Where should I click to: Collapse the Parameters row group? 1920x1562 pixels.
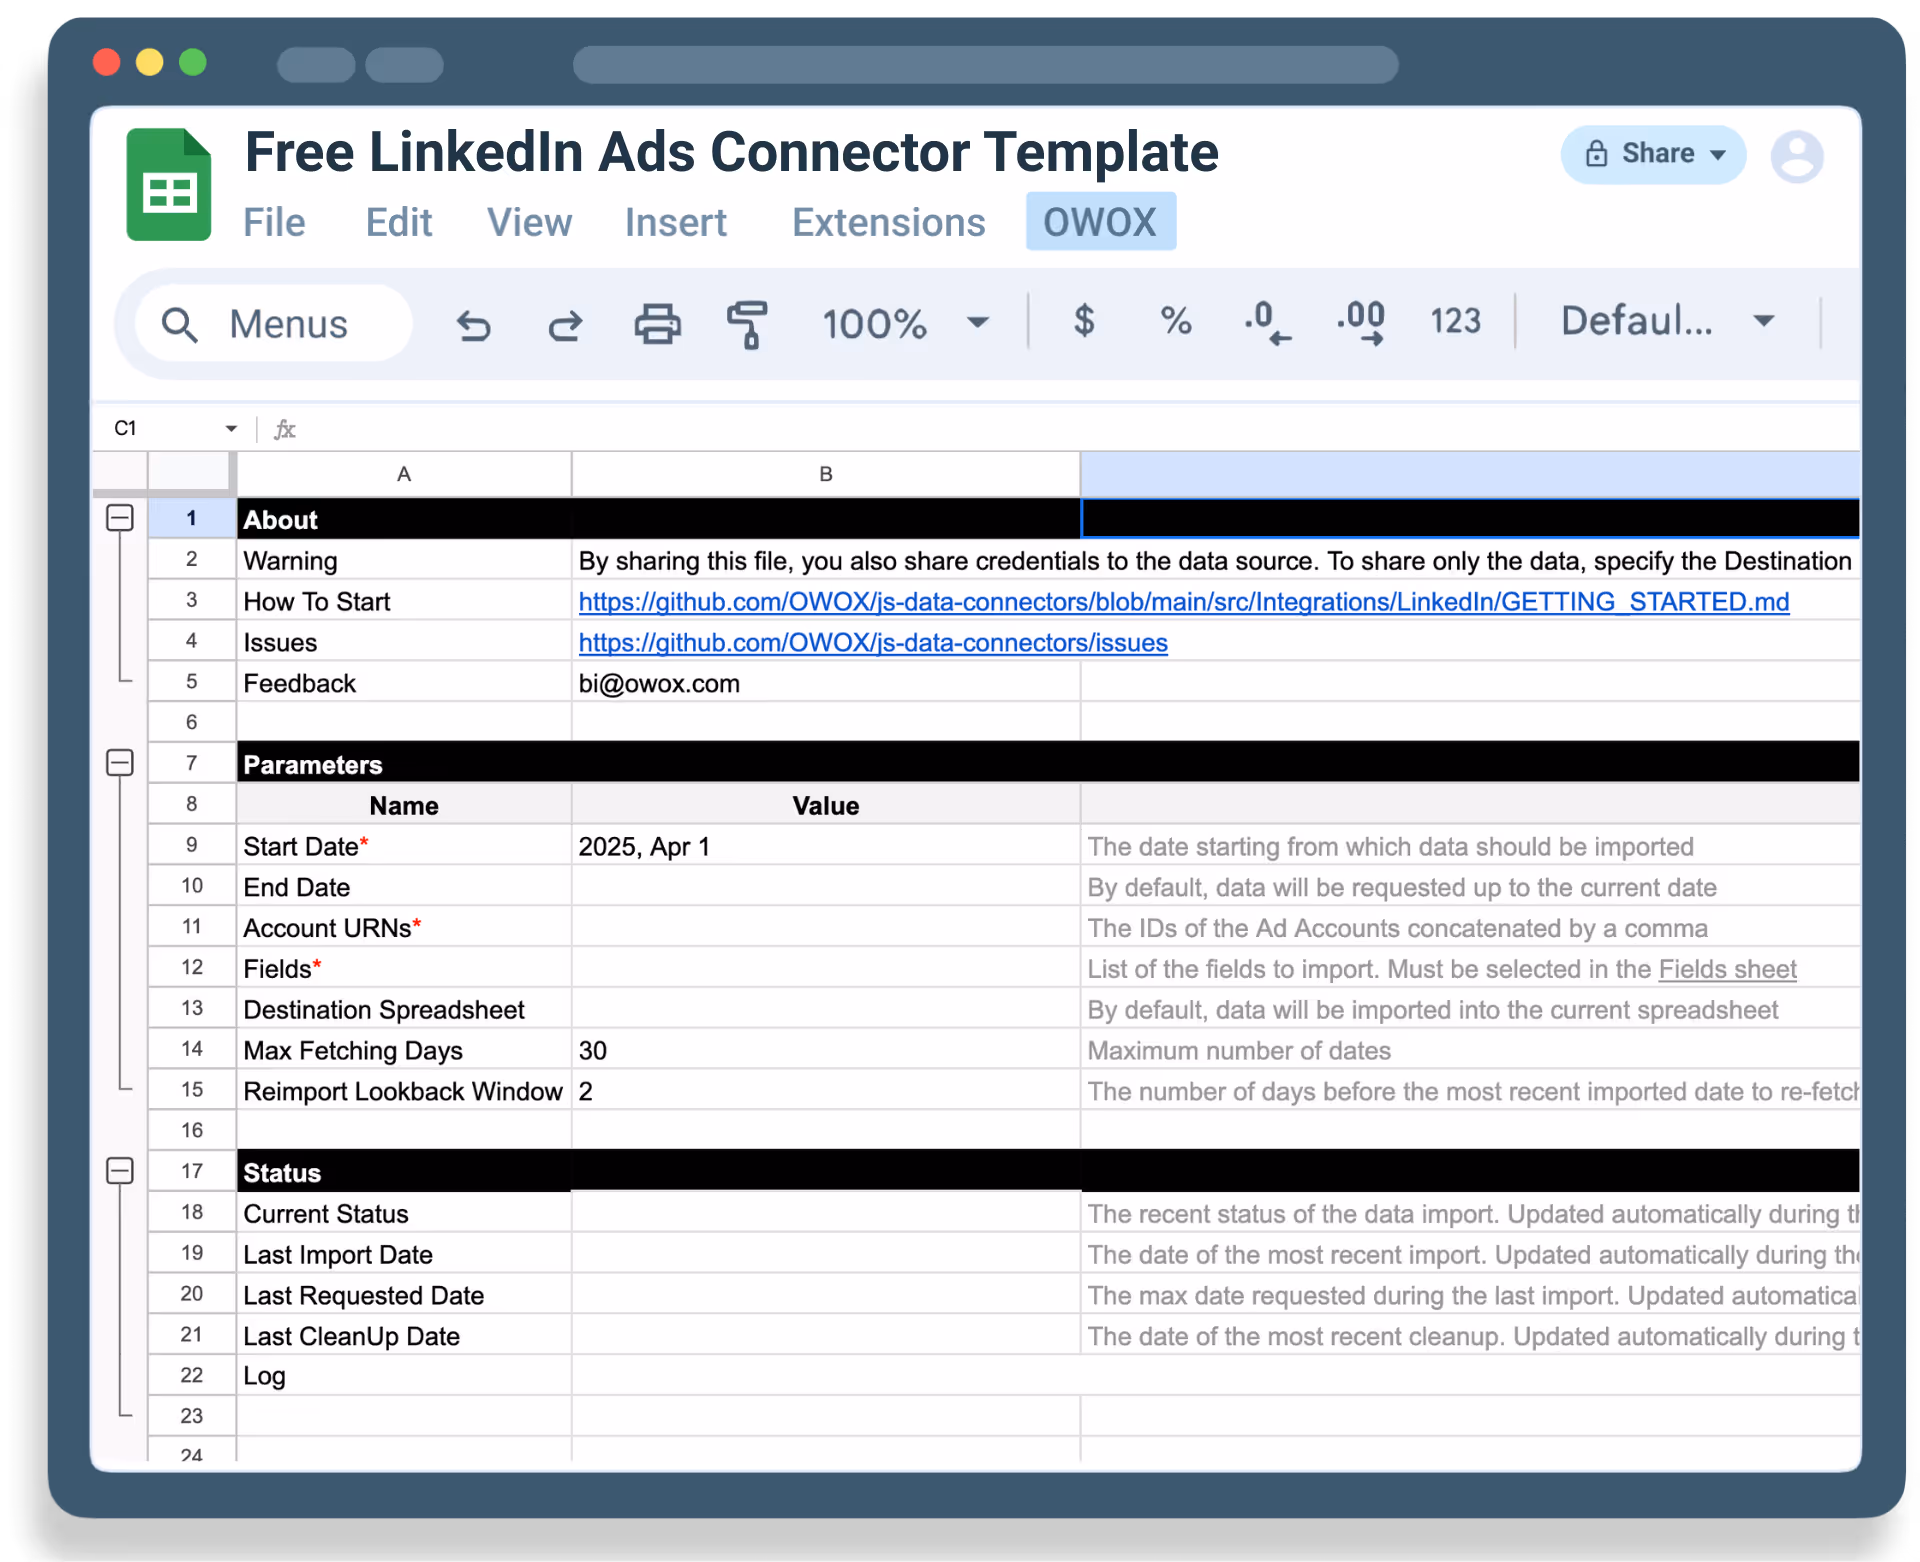click(x=120, y=764)
